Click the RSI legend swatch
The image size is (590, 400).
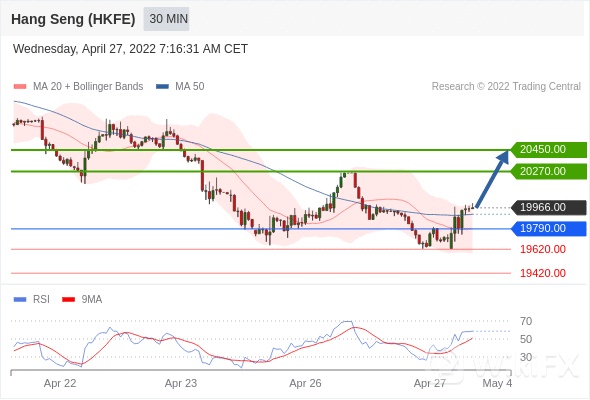pos(20,300)
